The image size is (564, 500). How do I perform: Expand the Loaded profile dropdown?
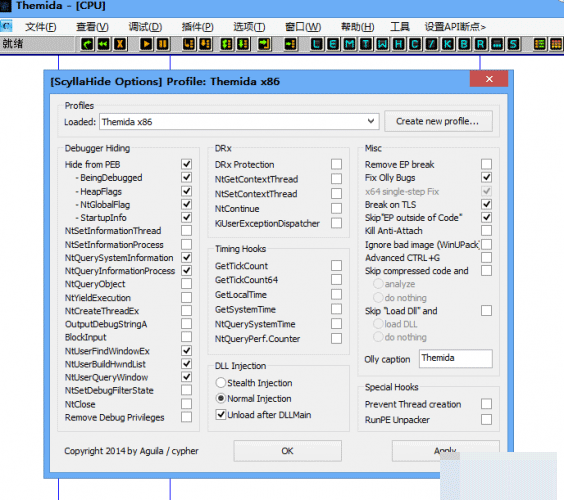pos(371,122)
